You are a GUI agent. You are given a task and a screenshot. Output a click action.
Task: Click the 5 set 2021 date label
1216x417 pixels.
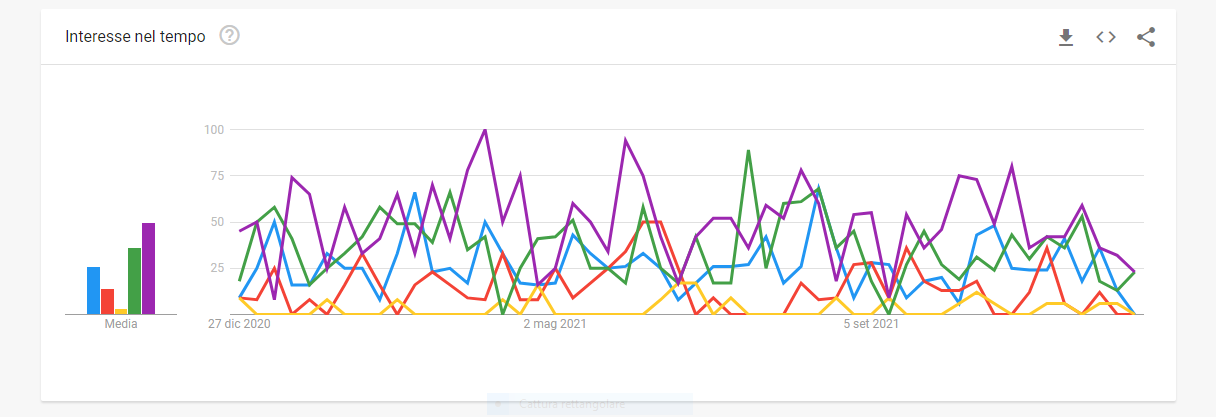(871, 324)
